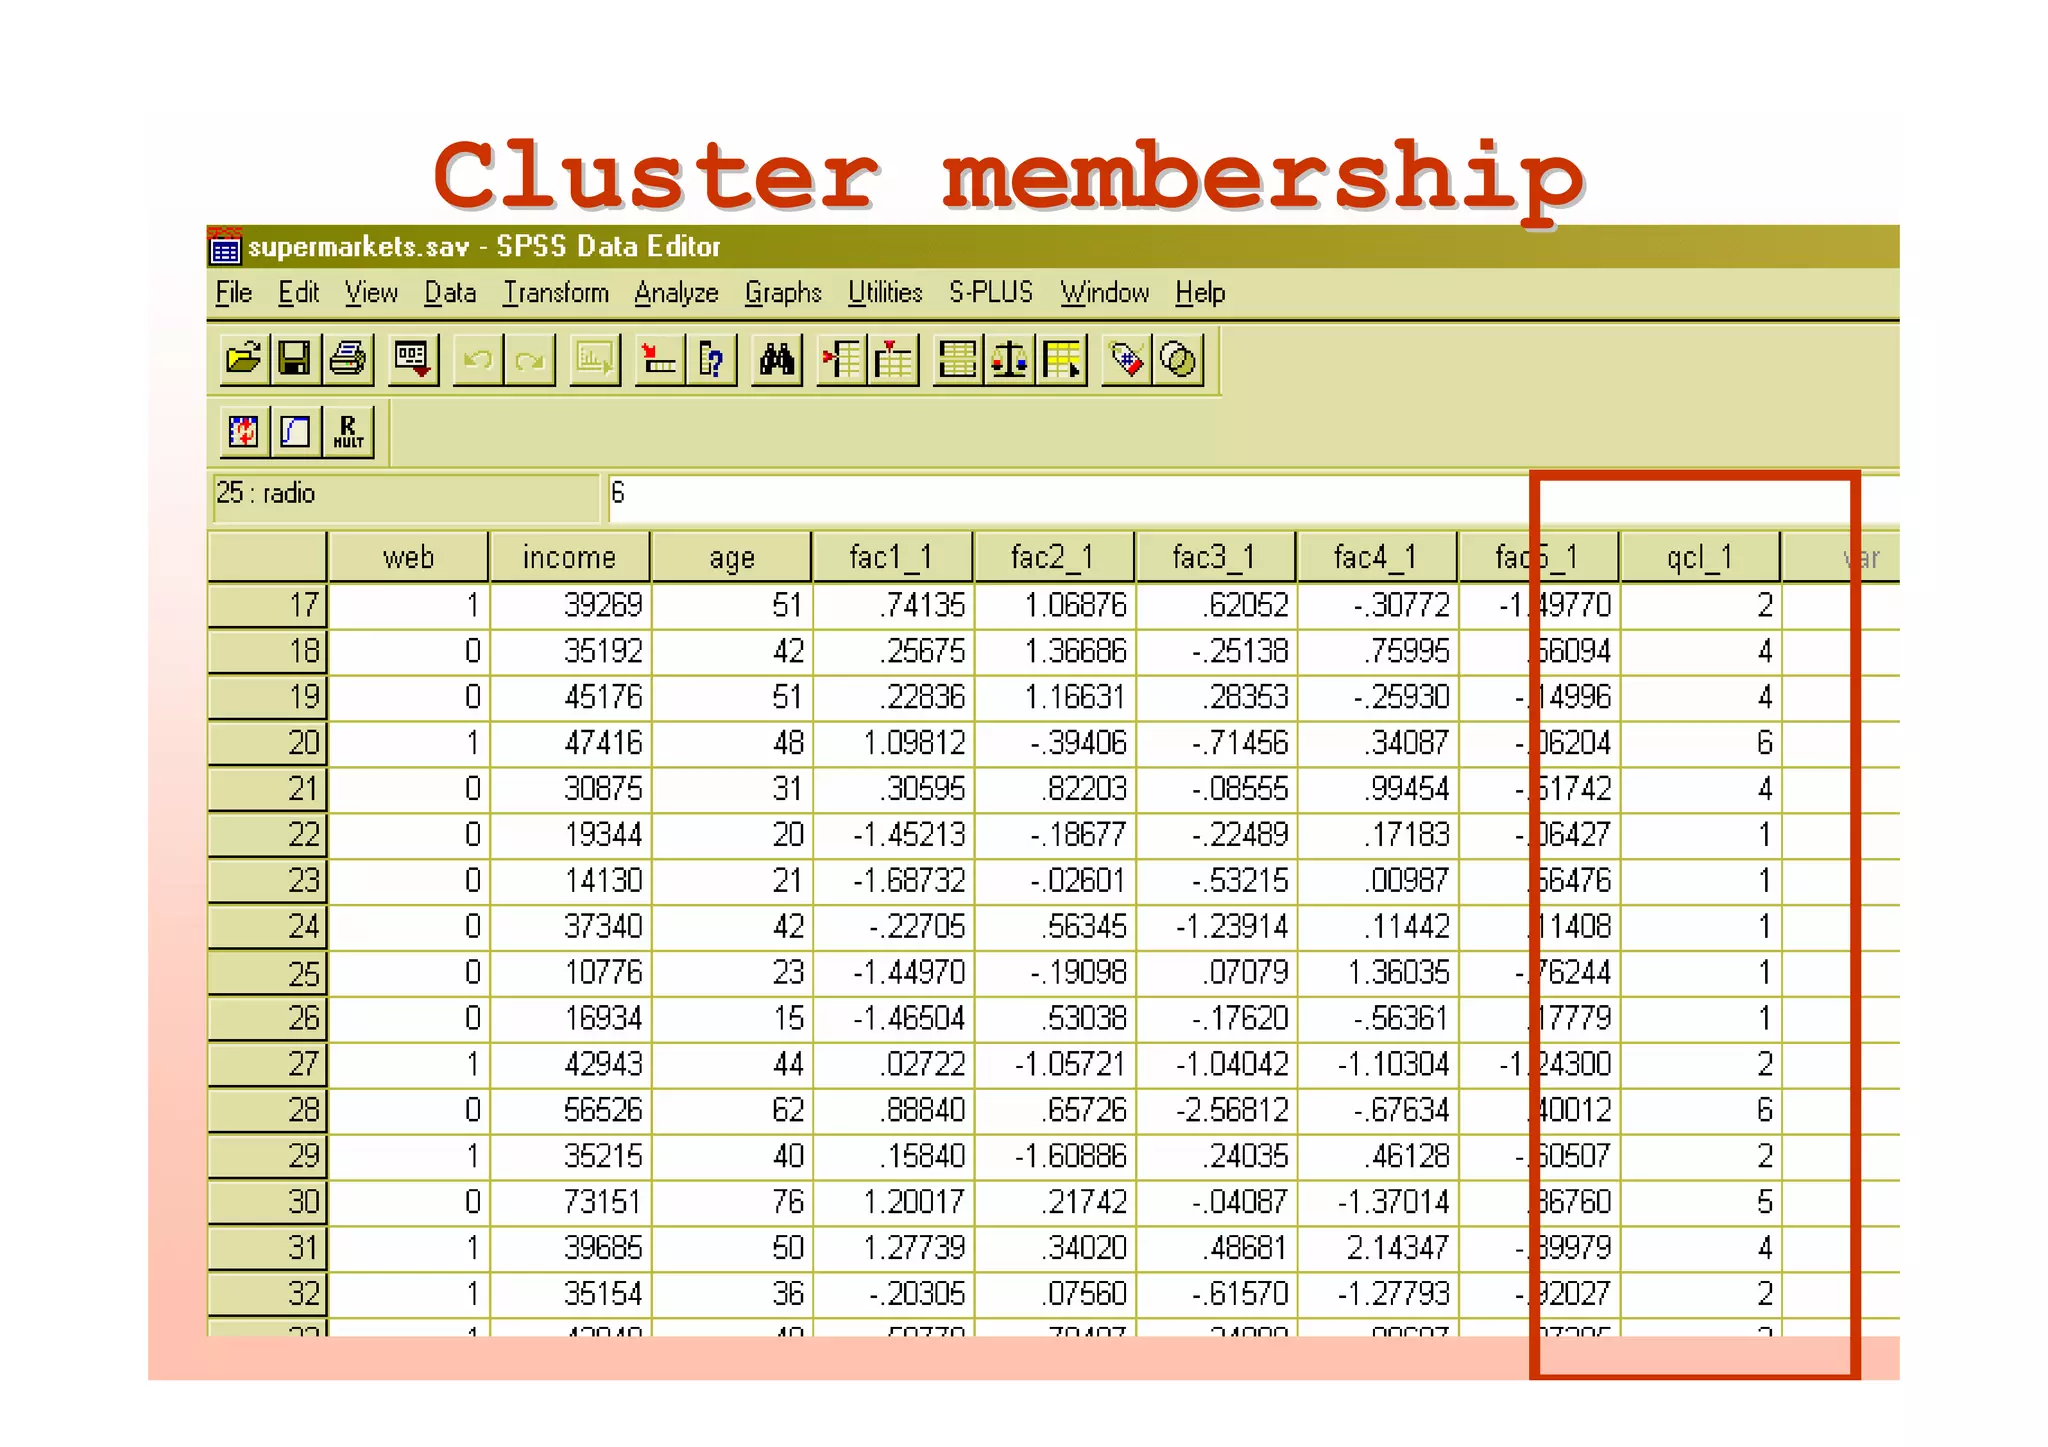Click the Weight Cases scale icon
2048x1447 pixels.
1009,359
